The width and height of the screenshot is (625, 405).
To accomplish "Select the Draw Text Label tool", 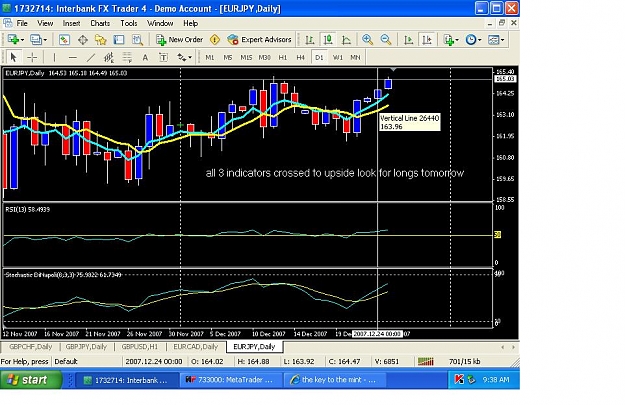I will pyautogui.click(x=163, y=57).
